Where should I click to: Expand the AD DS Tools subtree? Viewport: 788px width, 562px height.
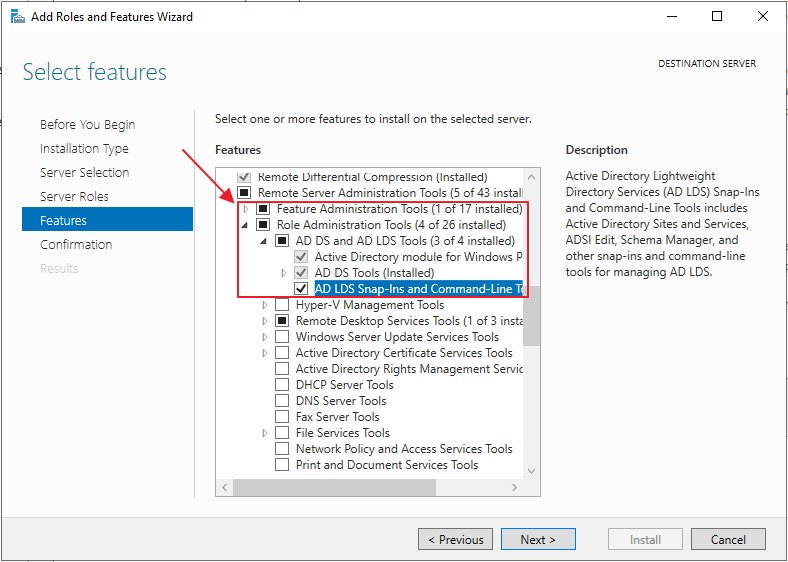(284, 273)
